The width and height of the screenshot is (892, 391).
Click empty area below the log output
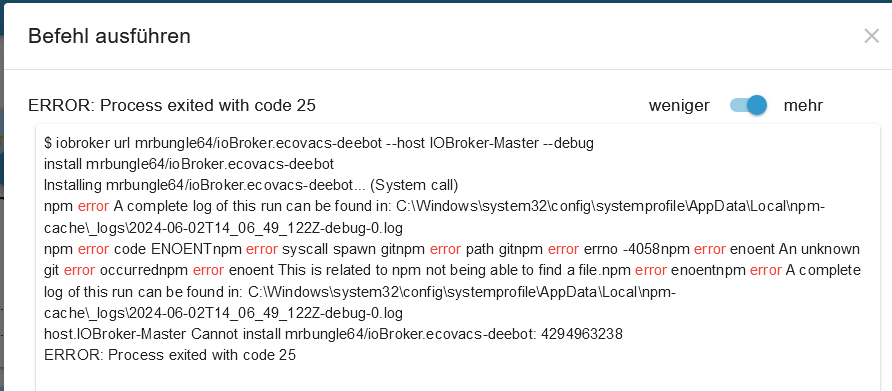[455, 377]
